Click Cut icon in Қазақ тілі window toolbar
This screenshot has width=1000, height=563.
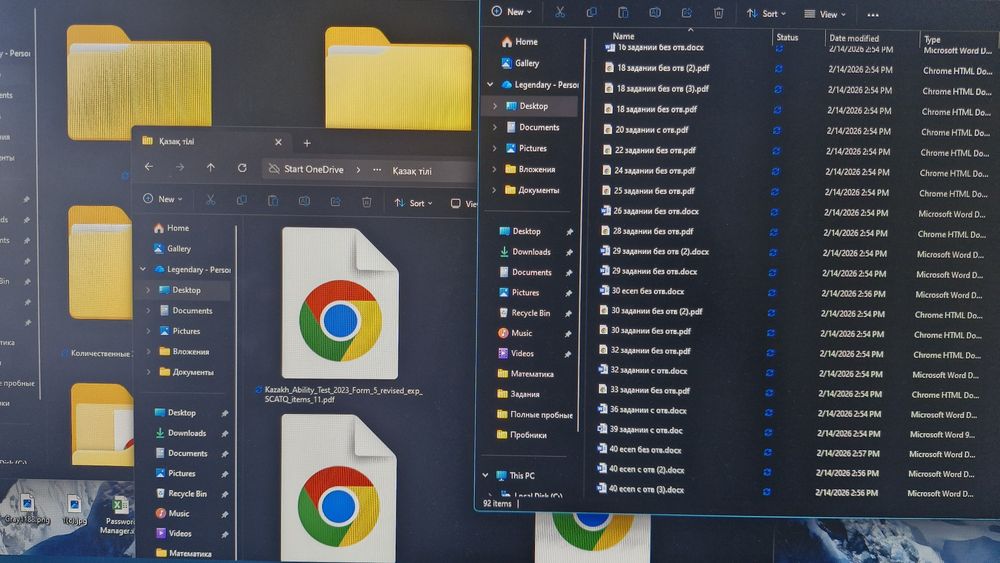[x=210, y=200]
